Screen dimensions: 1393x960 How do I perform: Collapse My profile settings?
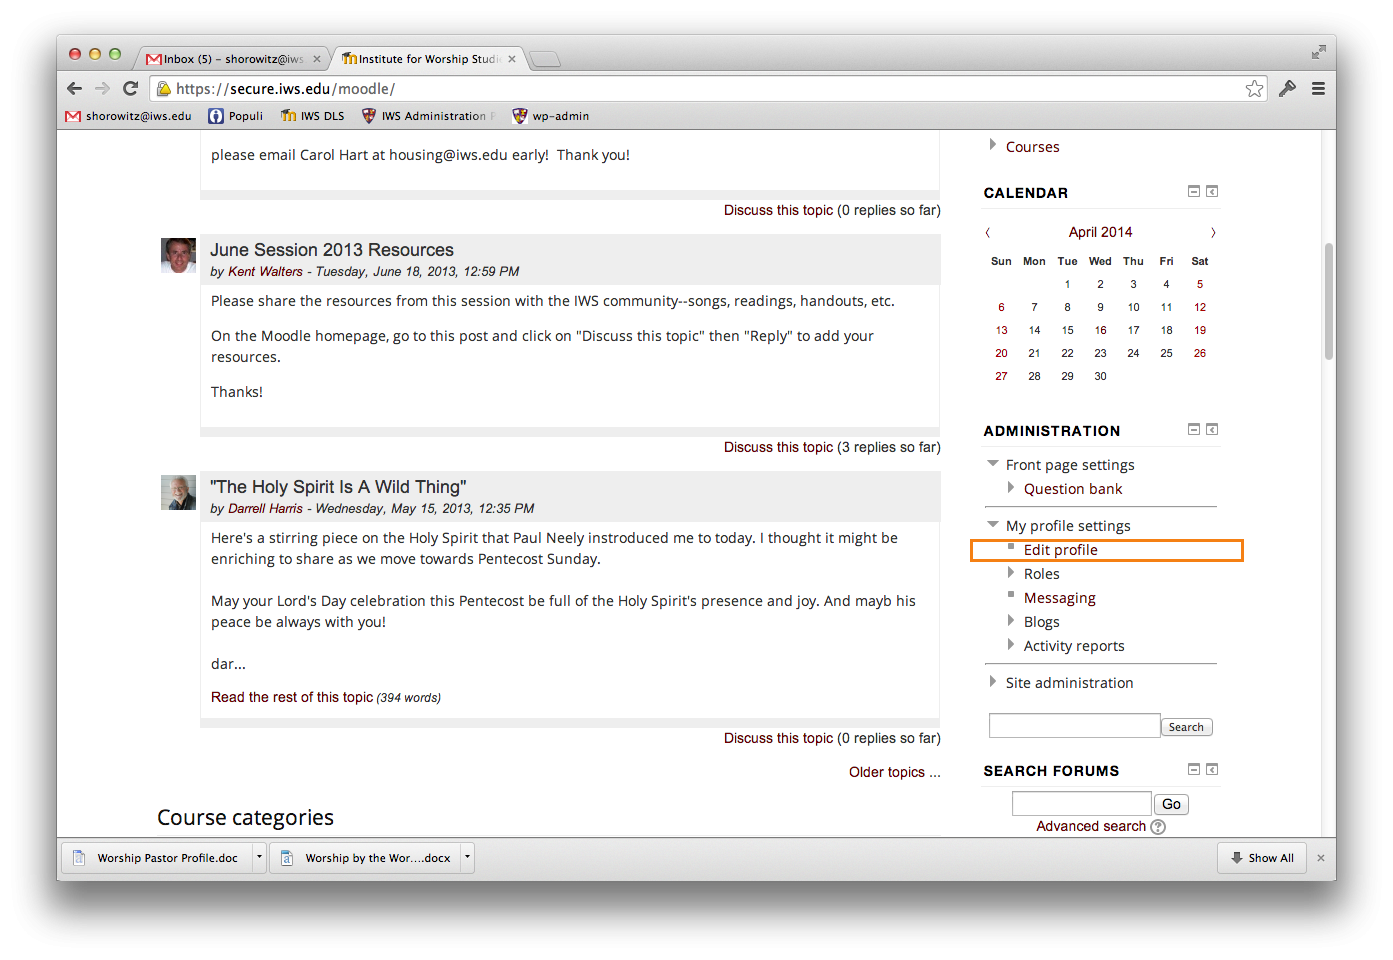click(x=992, y=524)
